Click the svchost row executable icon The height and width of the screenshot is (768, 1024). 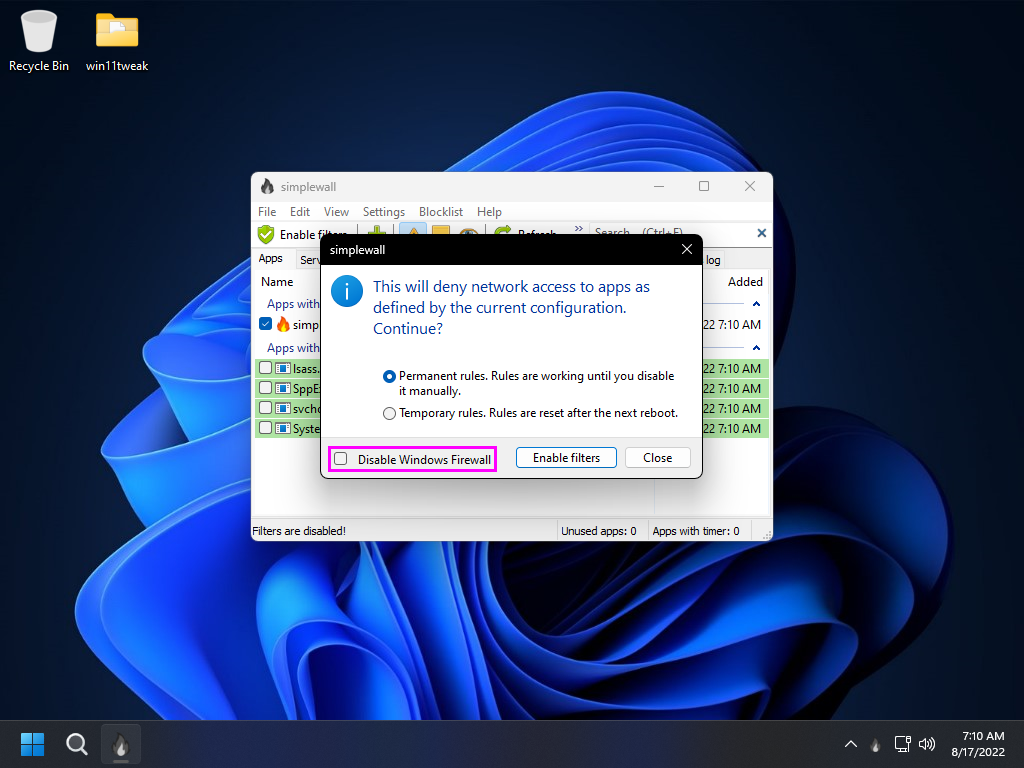pyautogui.click(x=283, y=409)
